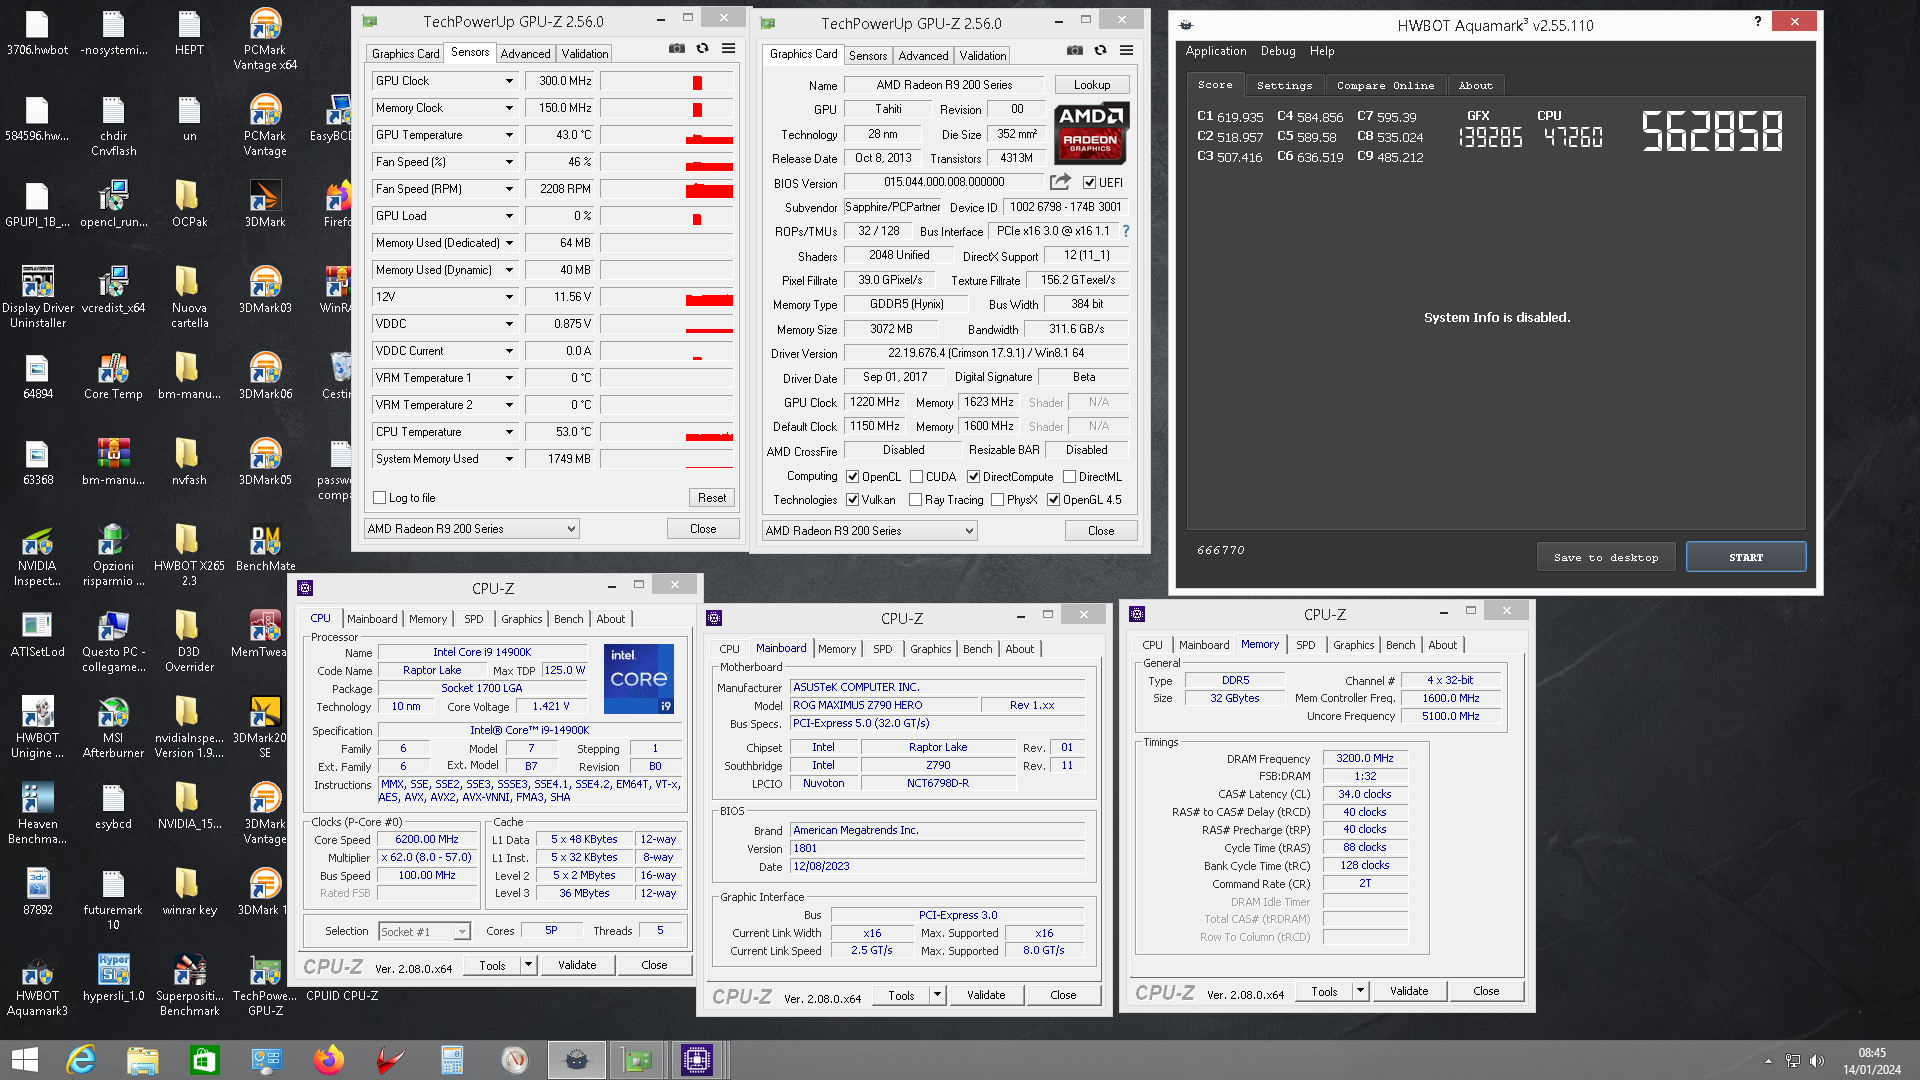Screen dimensions: 1920x1080
Task: Toggle the Vulkan checkbox
Action: point(852,500)
